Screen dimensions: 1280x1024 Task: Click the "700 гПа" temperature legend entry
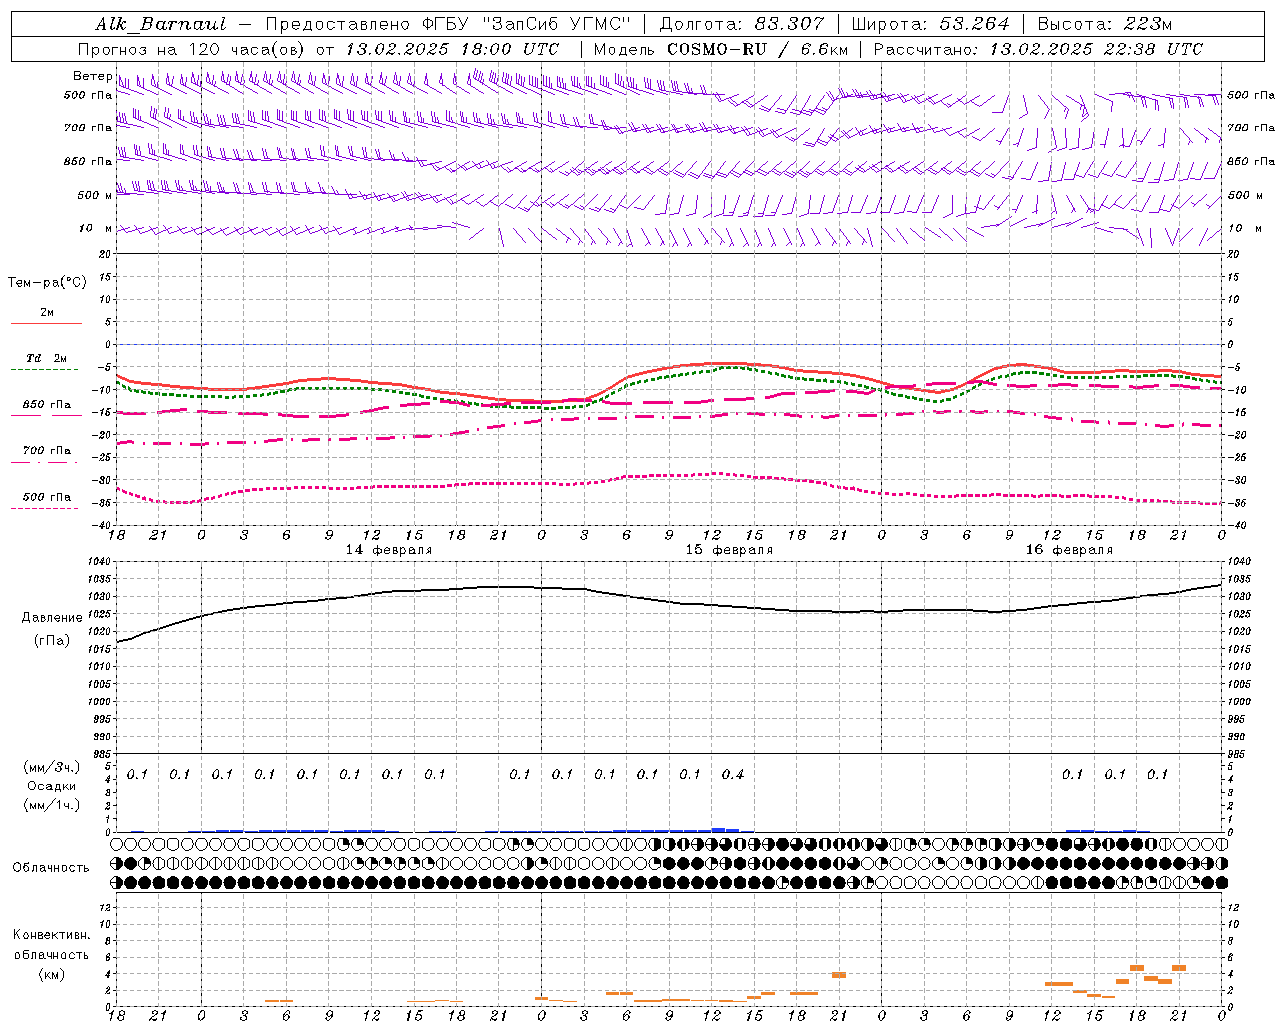point(47,451)
